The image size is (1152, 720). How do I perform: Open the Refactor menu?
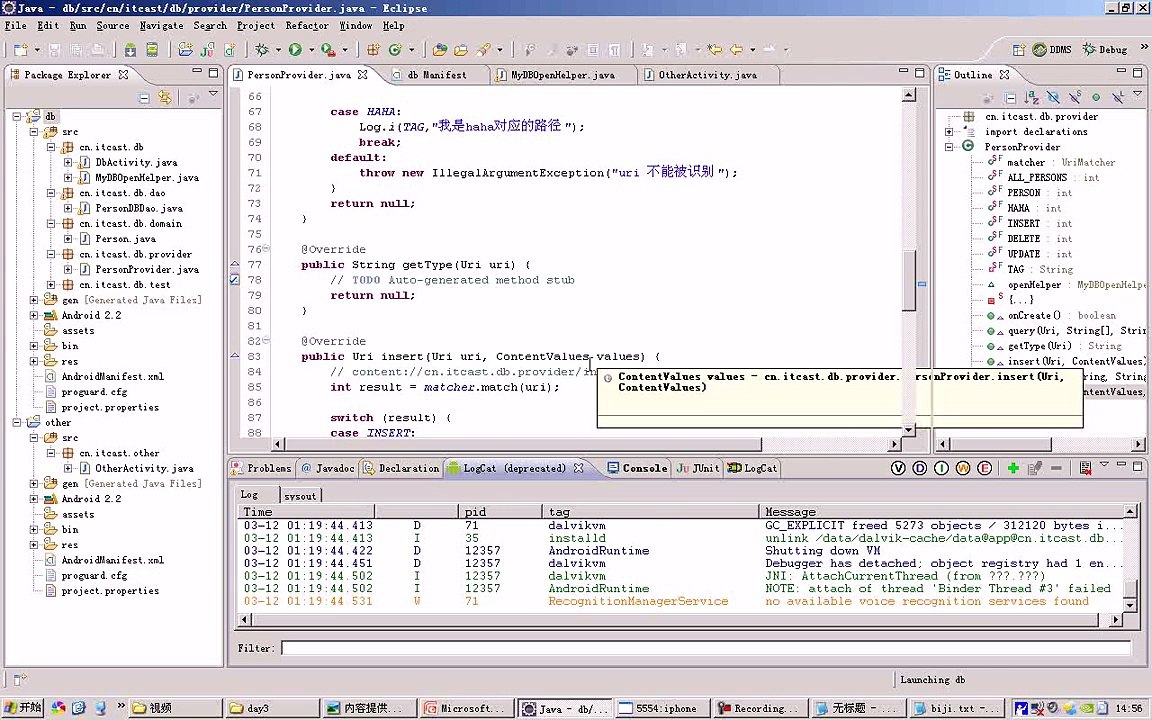306,25
